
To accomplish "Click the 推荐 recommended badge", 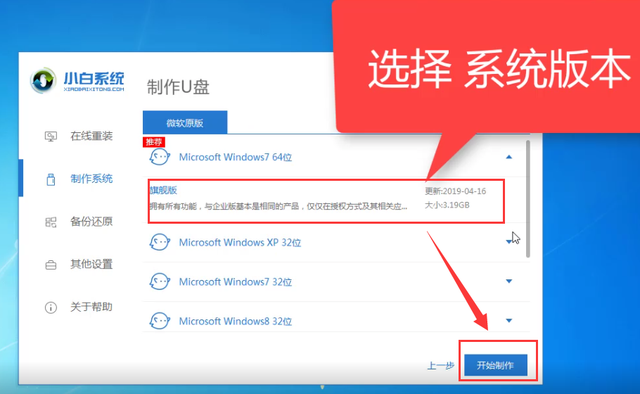I will pos(154,142).
